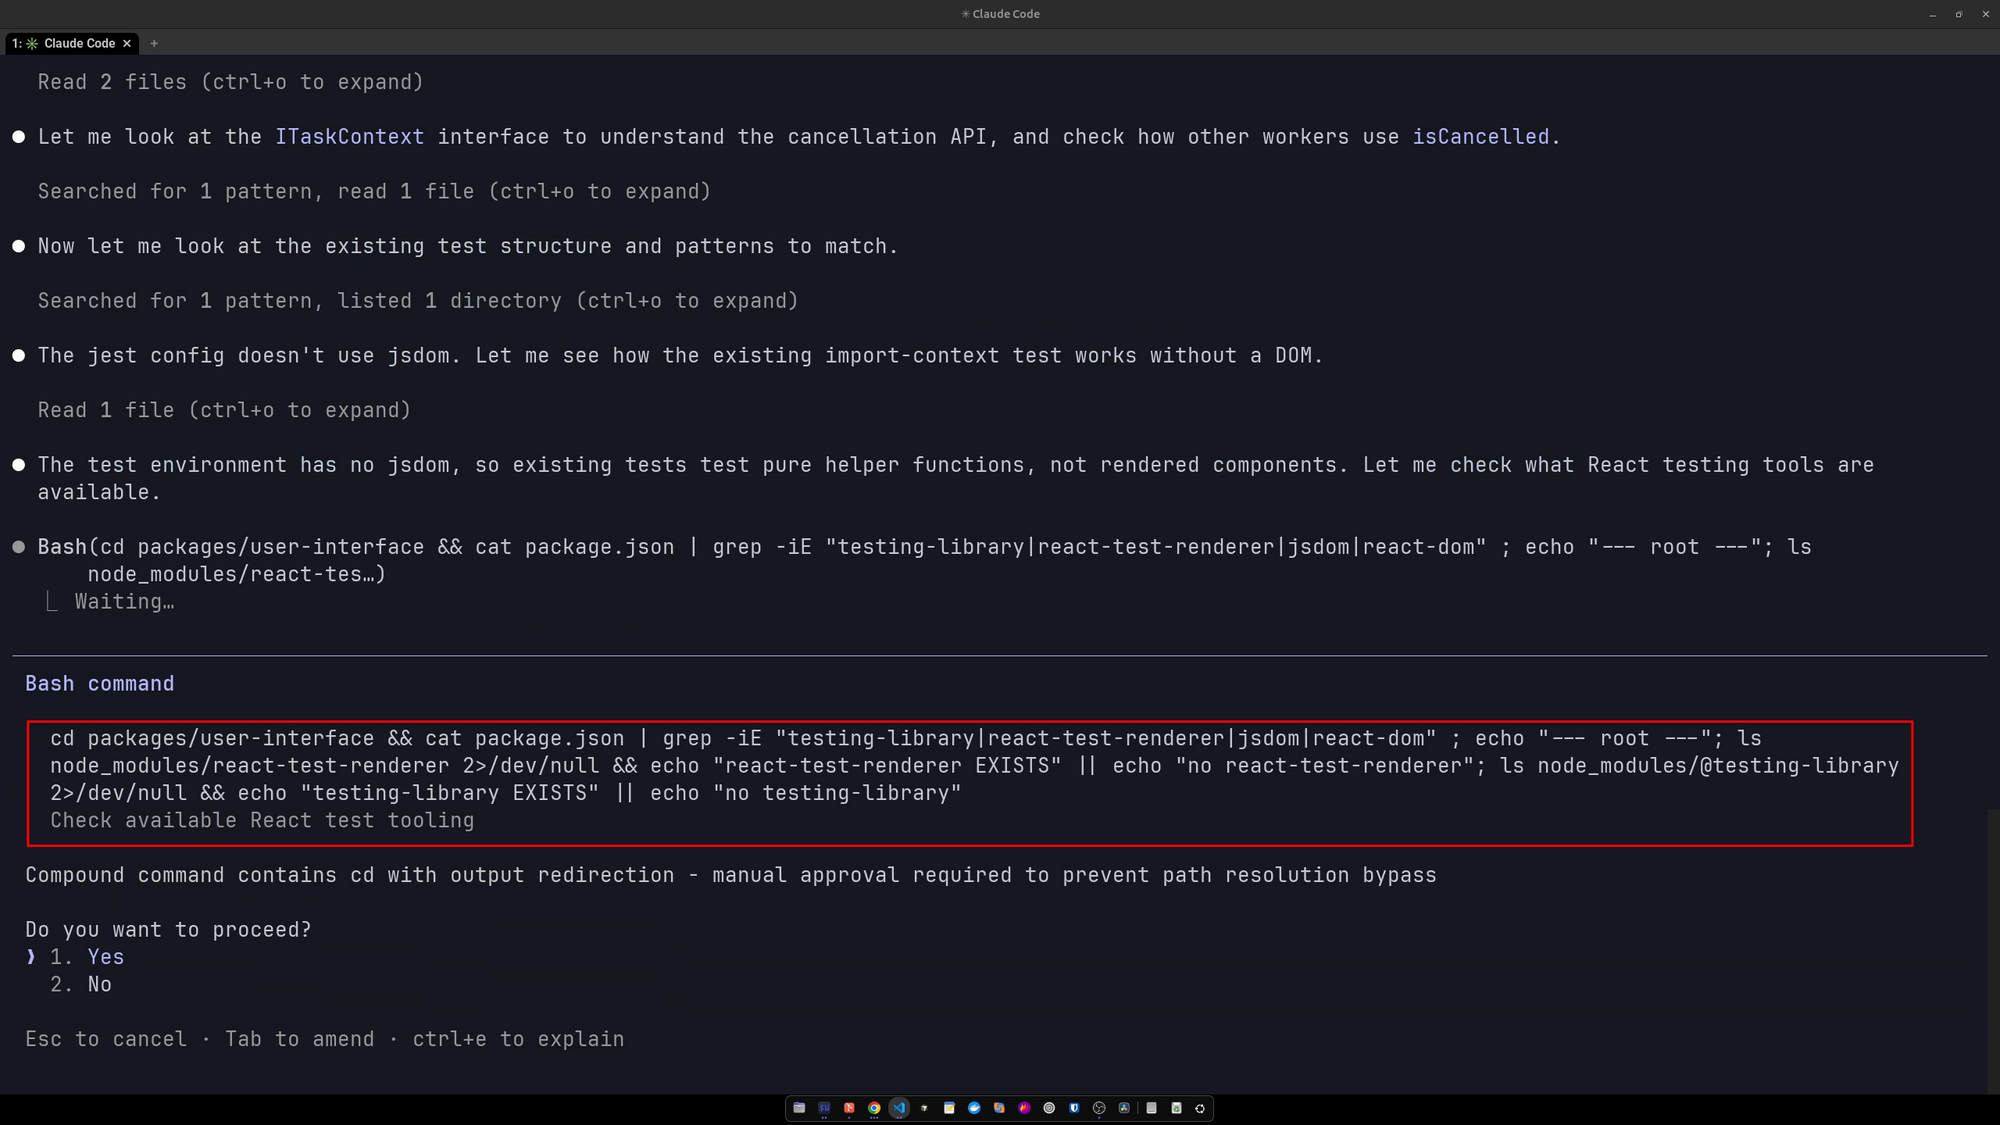Open the Meld diff tool in dock
Viewport: 2000px width, 1125px height.
point(999,1108)
